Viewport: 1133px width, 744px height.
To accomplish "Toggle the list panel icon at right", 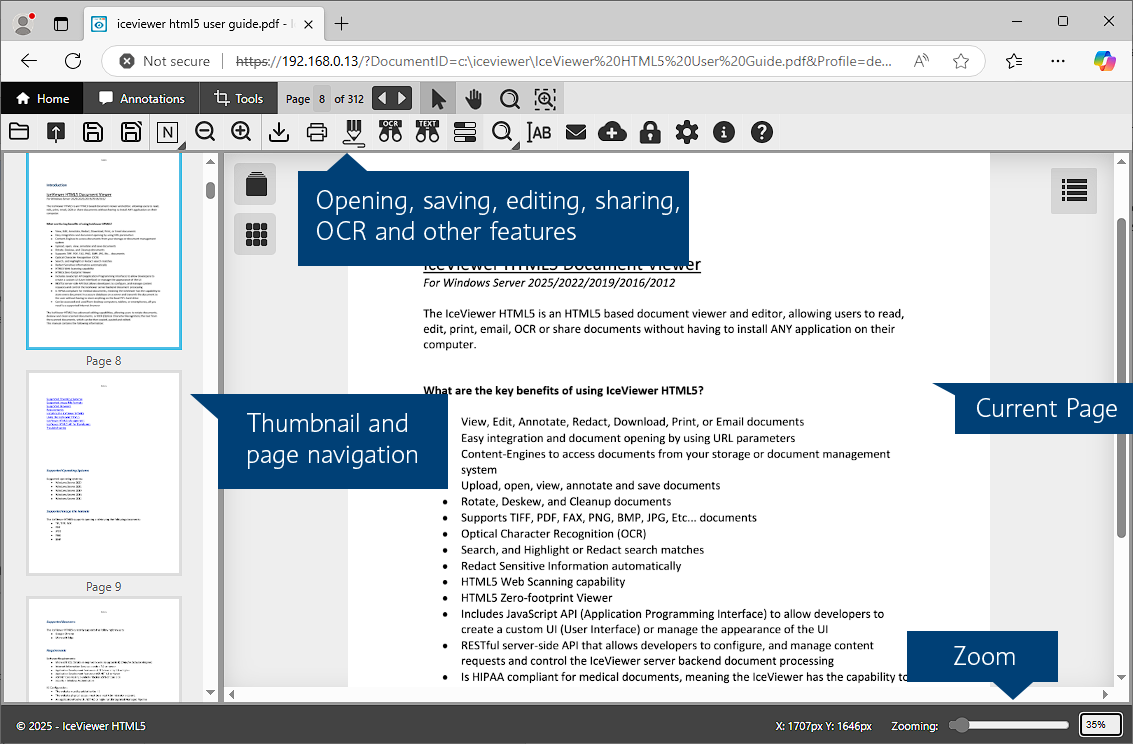I will [x=1074, y=191].
